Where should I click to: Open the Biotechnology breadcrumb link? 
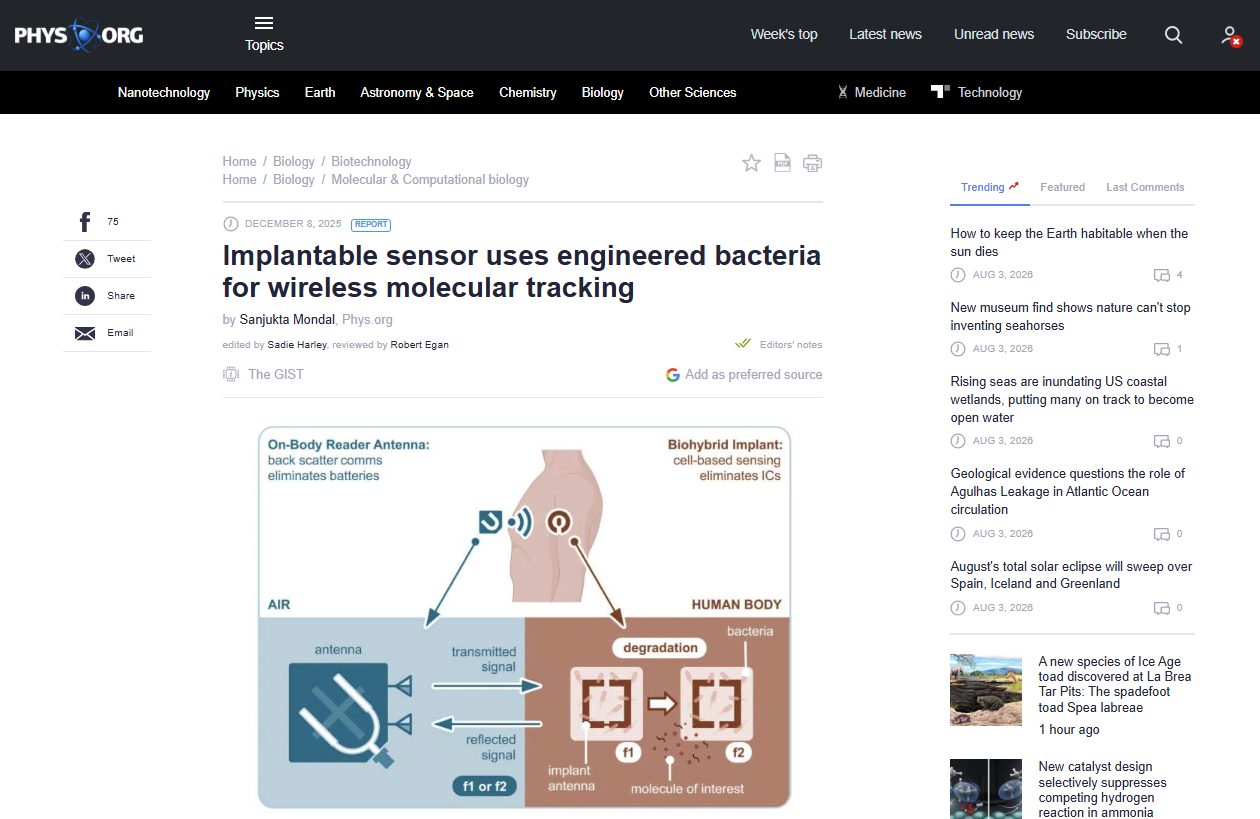(x=371, y=161)
